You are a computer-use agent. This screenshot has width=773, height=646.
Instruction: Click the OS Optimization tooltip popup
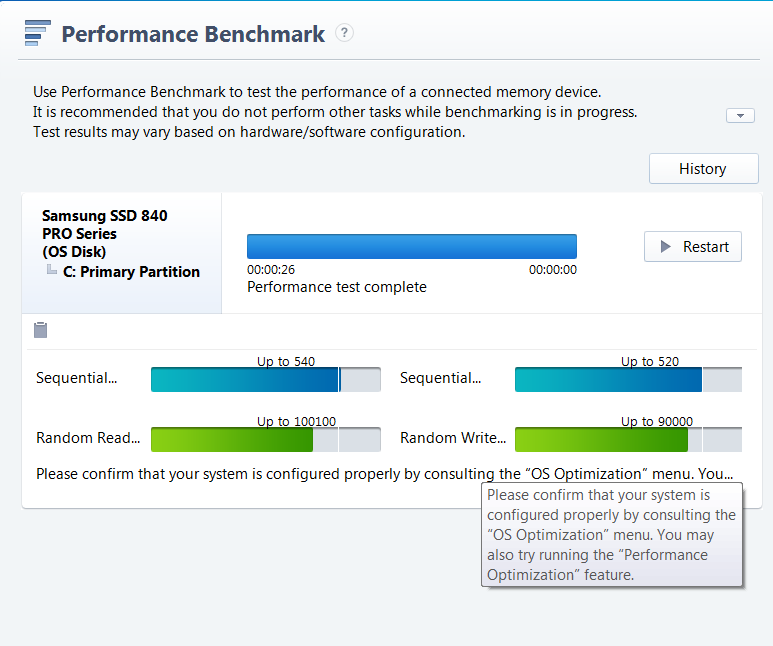[x=612, y=535]
